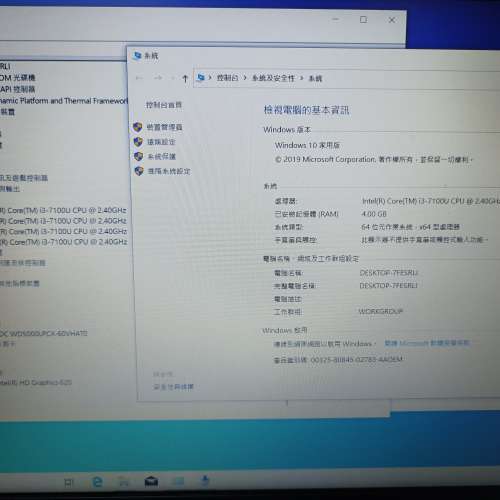Open 控制台首頁 link in sidebar
The height and width of the screenshot is (500, 500).
[x=164, y=105]
